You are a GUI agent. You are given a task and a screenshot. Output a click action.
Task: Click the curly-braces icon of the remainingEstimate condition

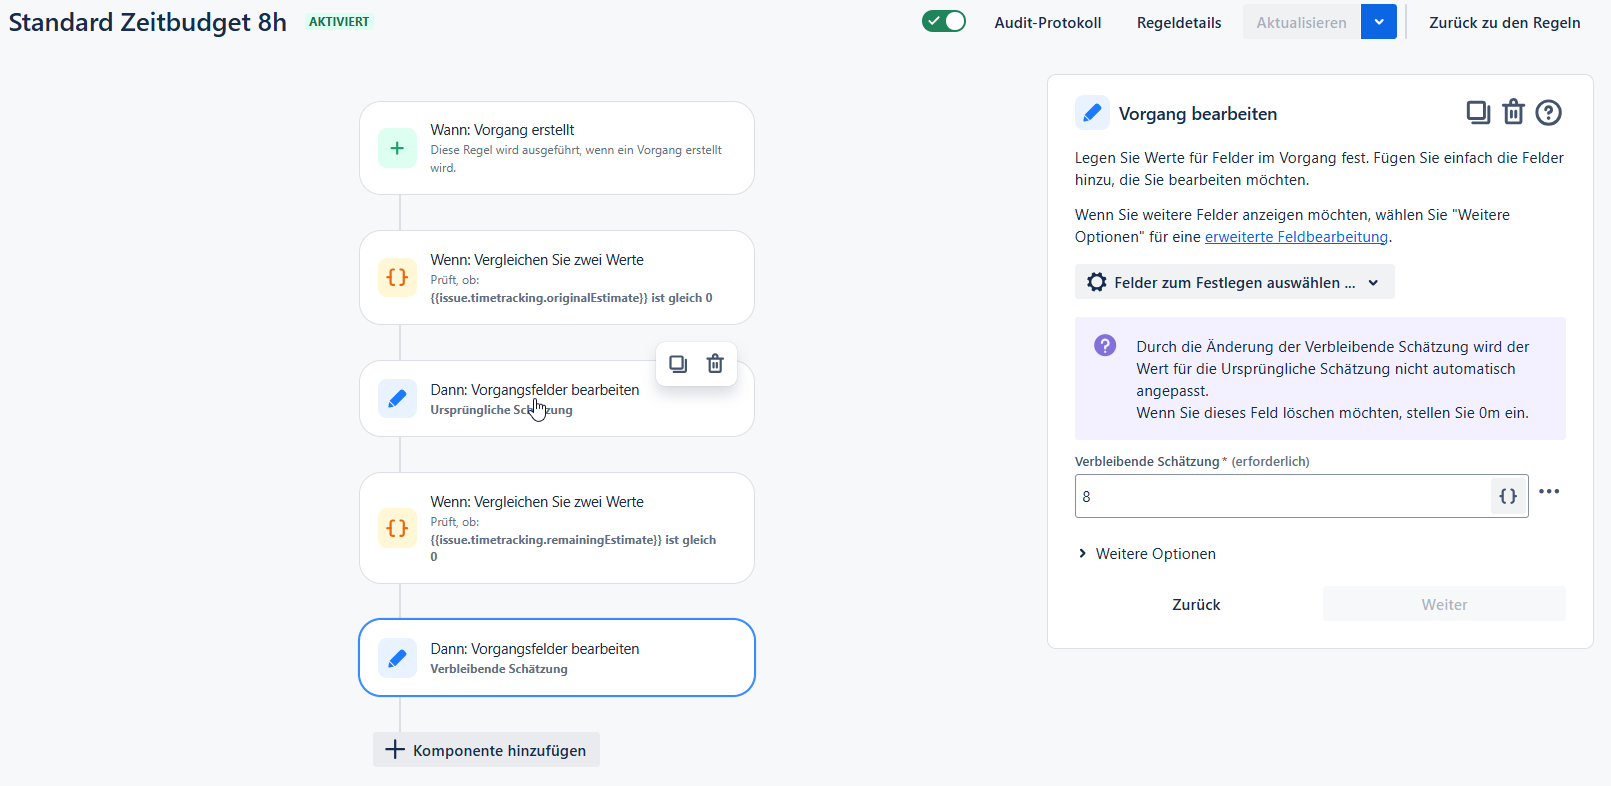click(397, 528)
